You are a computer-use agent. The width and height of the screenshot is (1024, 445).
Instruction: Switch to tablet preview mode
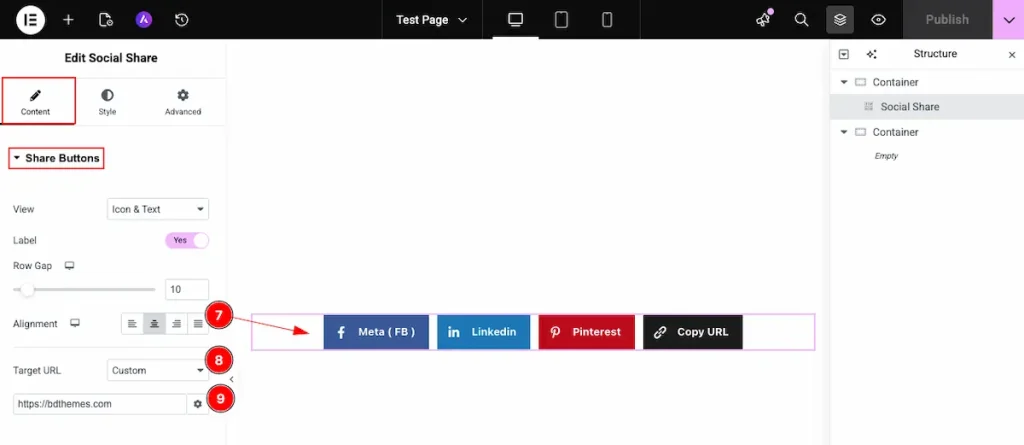[x=561, y=20]
